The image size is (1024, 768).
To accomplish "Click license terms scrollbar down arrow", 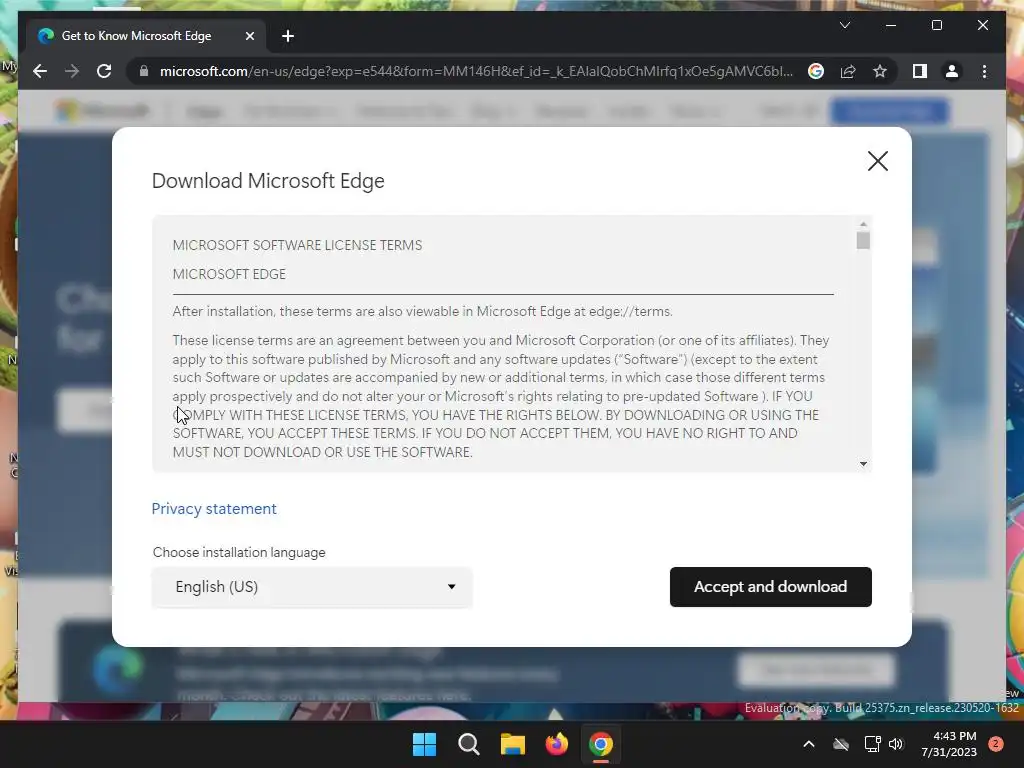I will 863,464.
